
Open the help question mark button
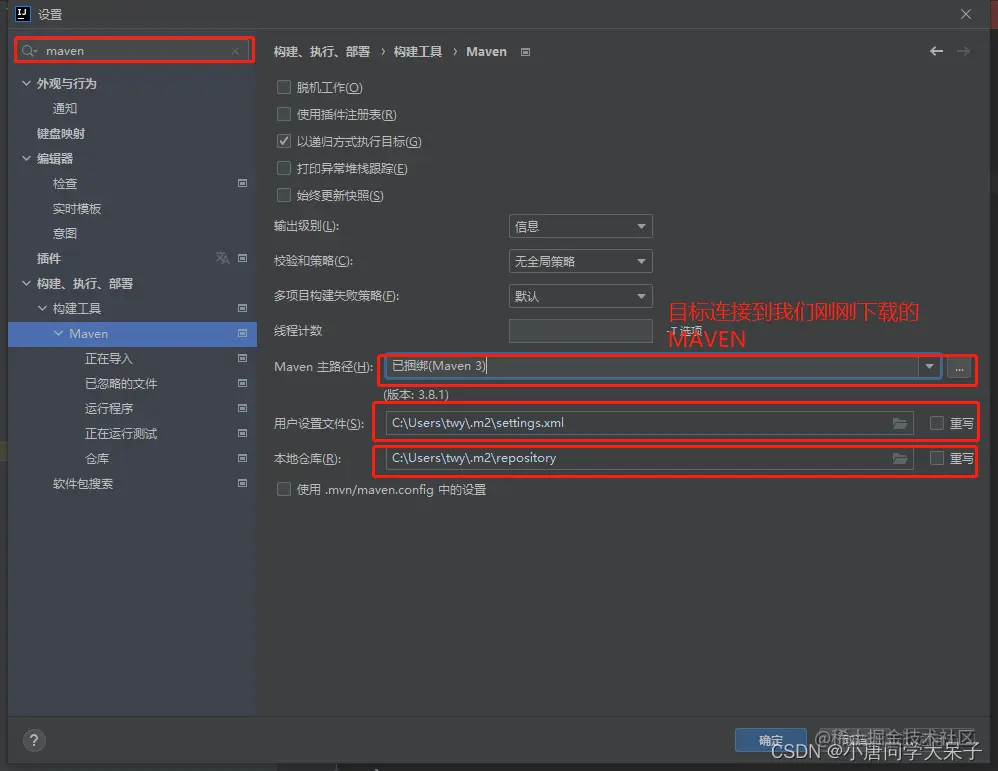34,740
